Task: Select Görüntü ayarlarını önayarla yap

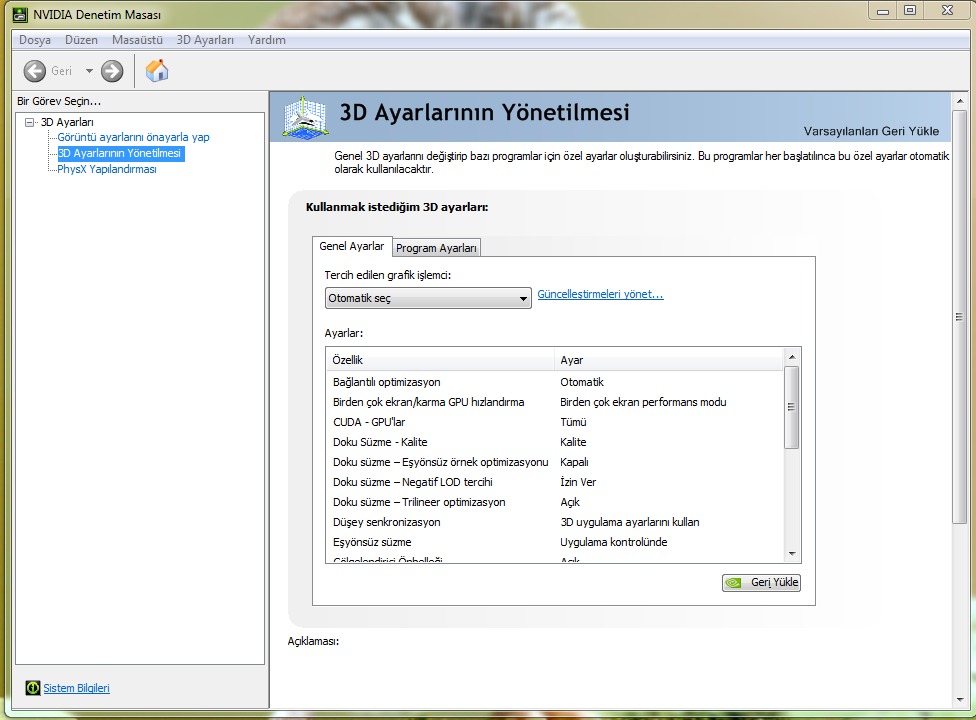Action: coord(133,137)
